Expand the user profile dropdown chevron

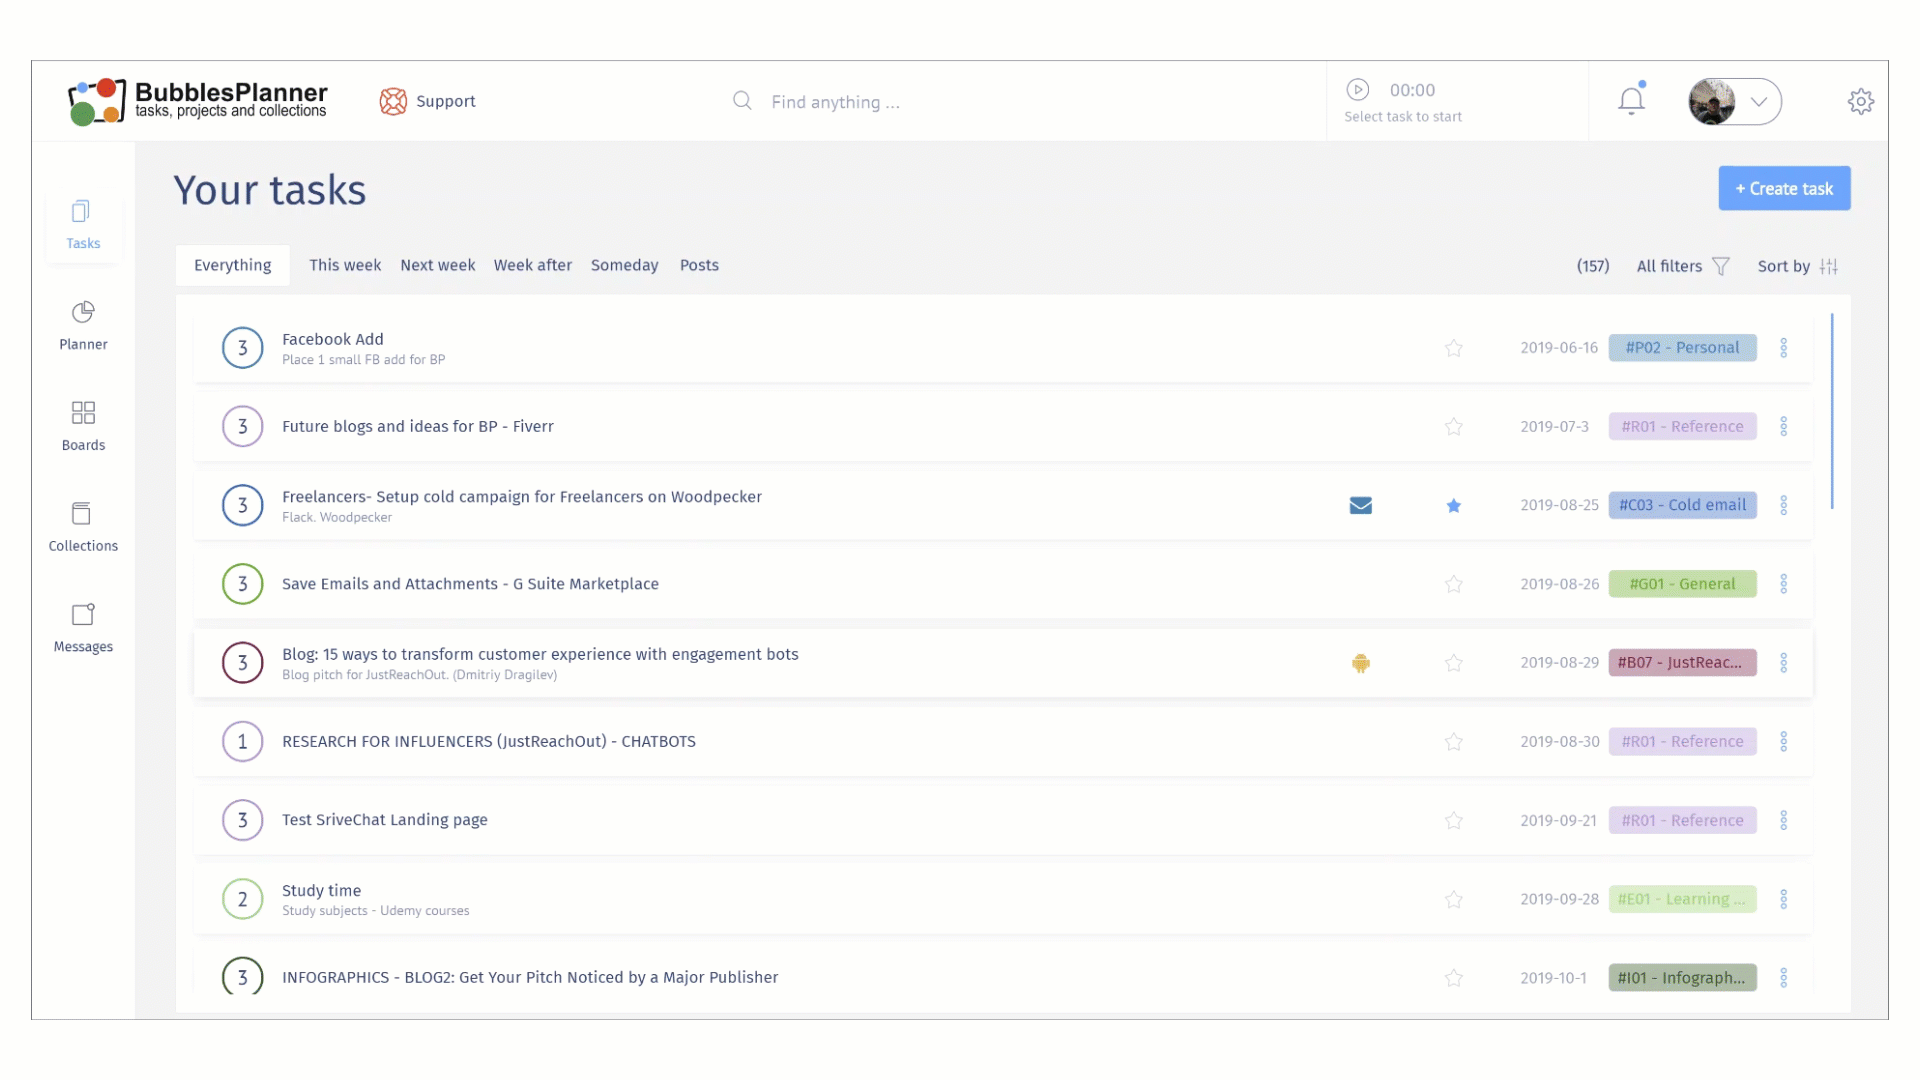point(1758,102)
